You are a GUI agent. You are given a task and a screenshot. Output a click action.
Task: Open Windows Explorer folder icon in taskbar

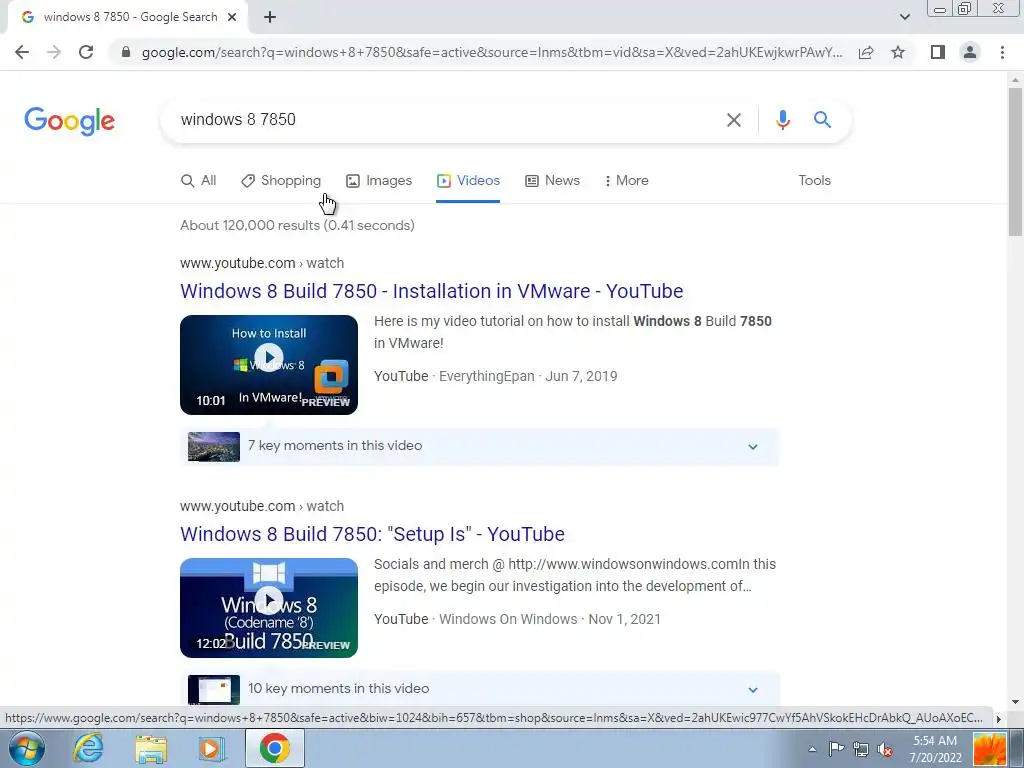pyautogui.click(x=151, y=748)
